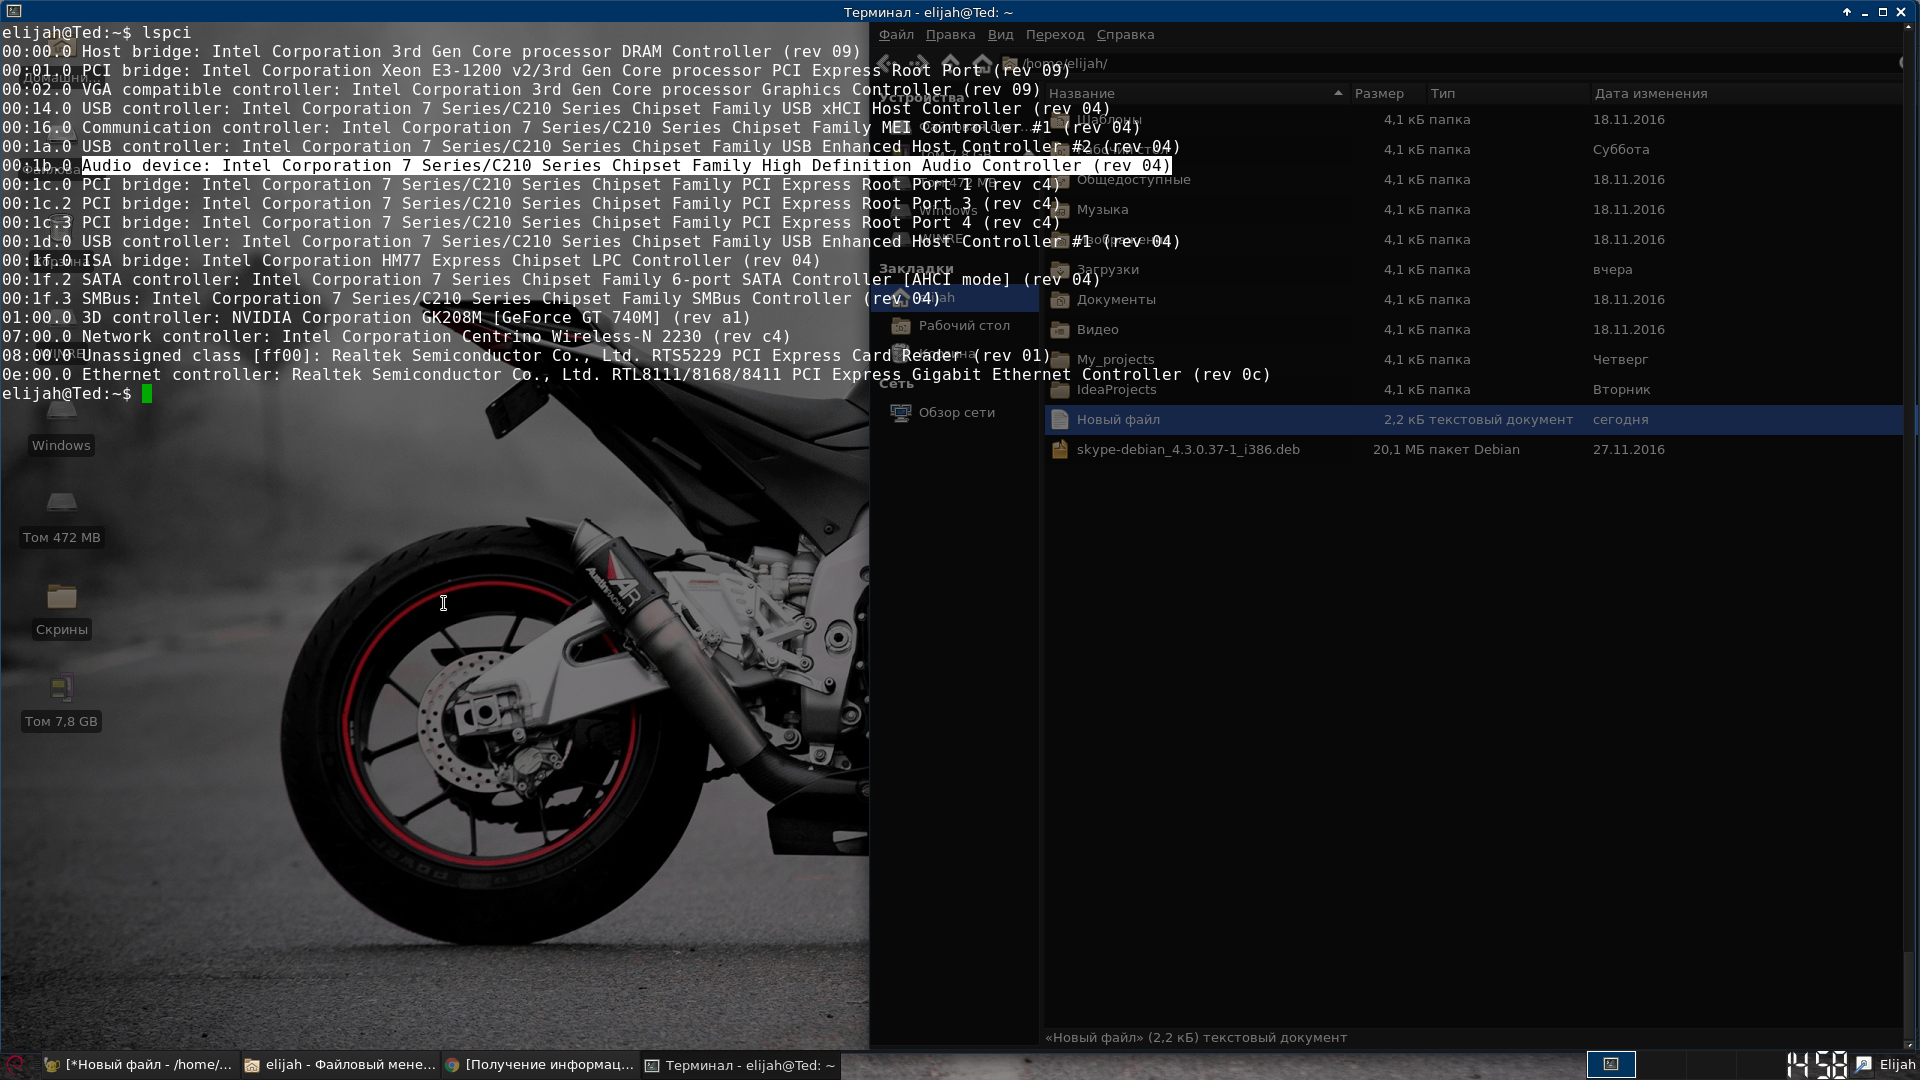Open the Файл menu in file manager

click(x=896, y=34)
